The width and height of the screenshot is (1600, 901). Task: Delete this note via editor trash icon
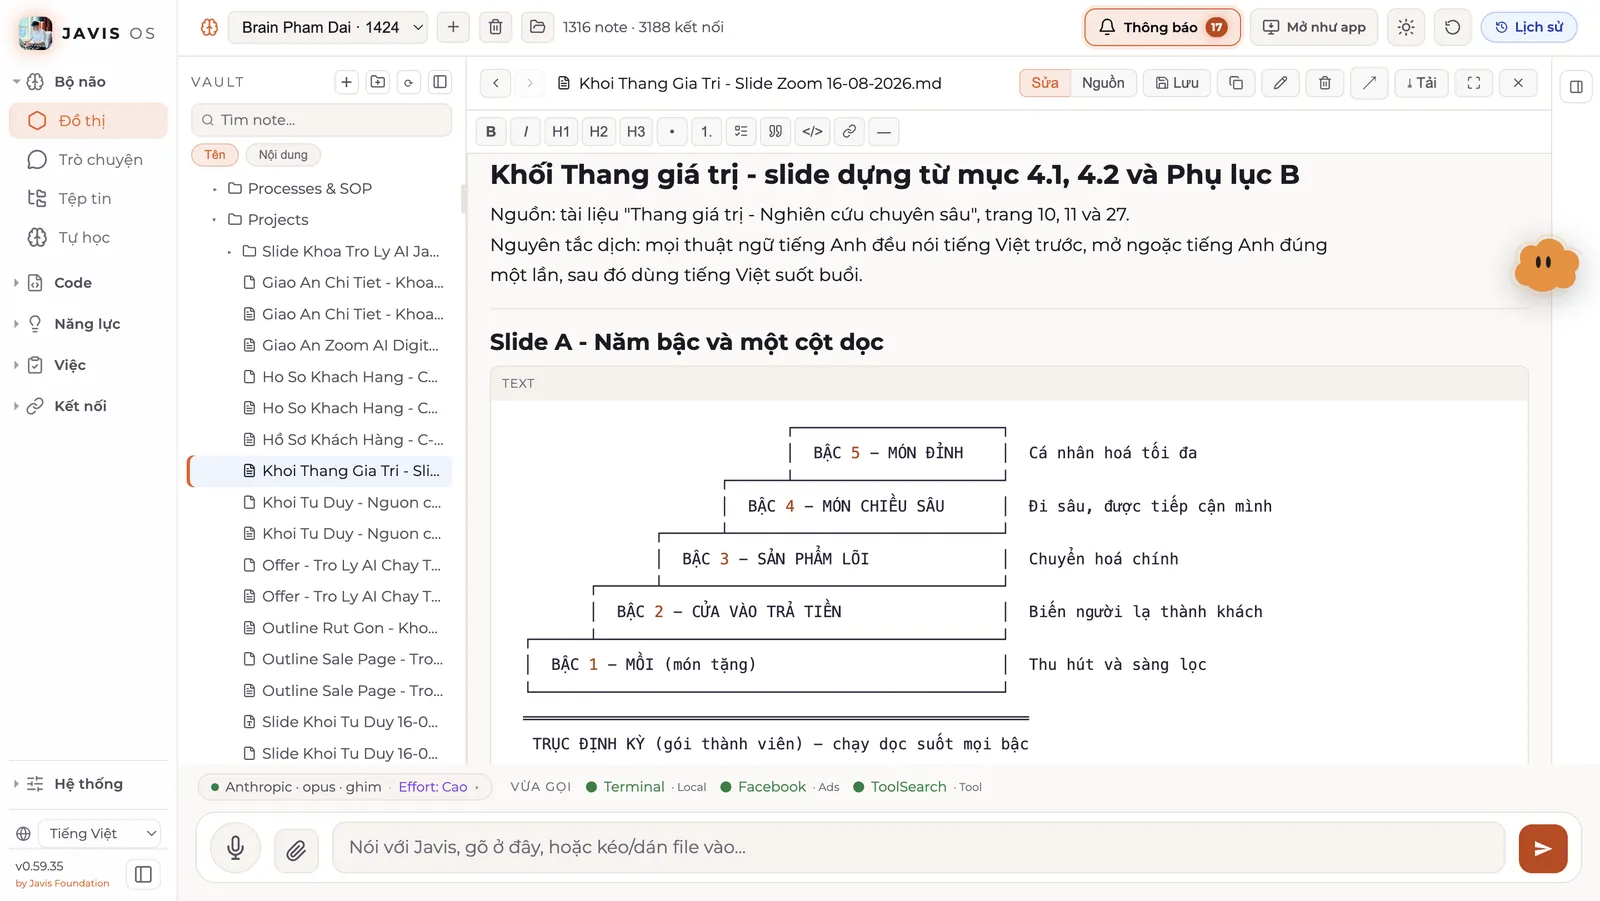coord(1324,83)
